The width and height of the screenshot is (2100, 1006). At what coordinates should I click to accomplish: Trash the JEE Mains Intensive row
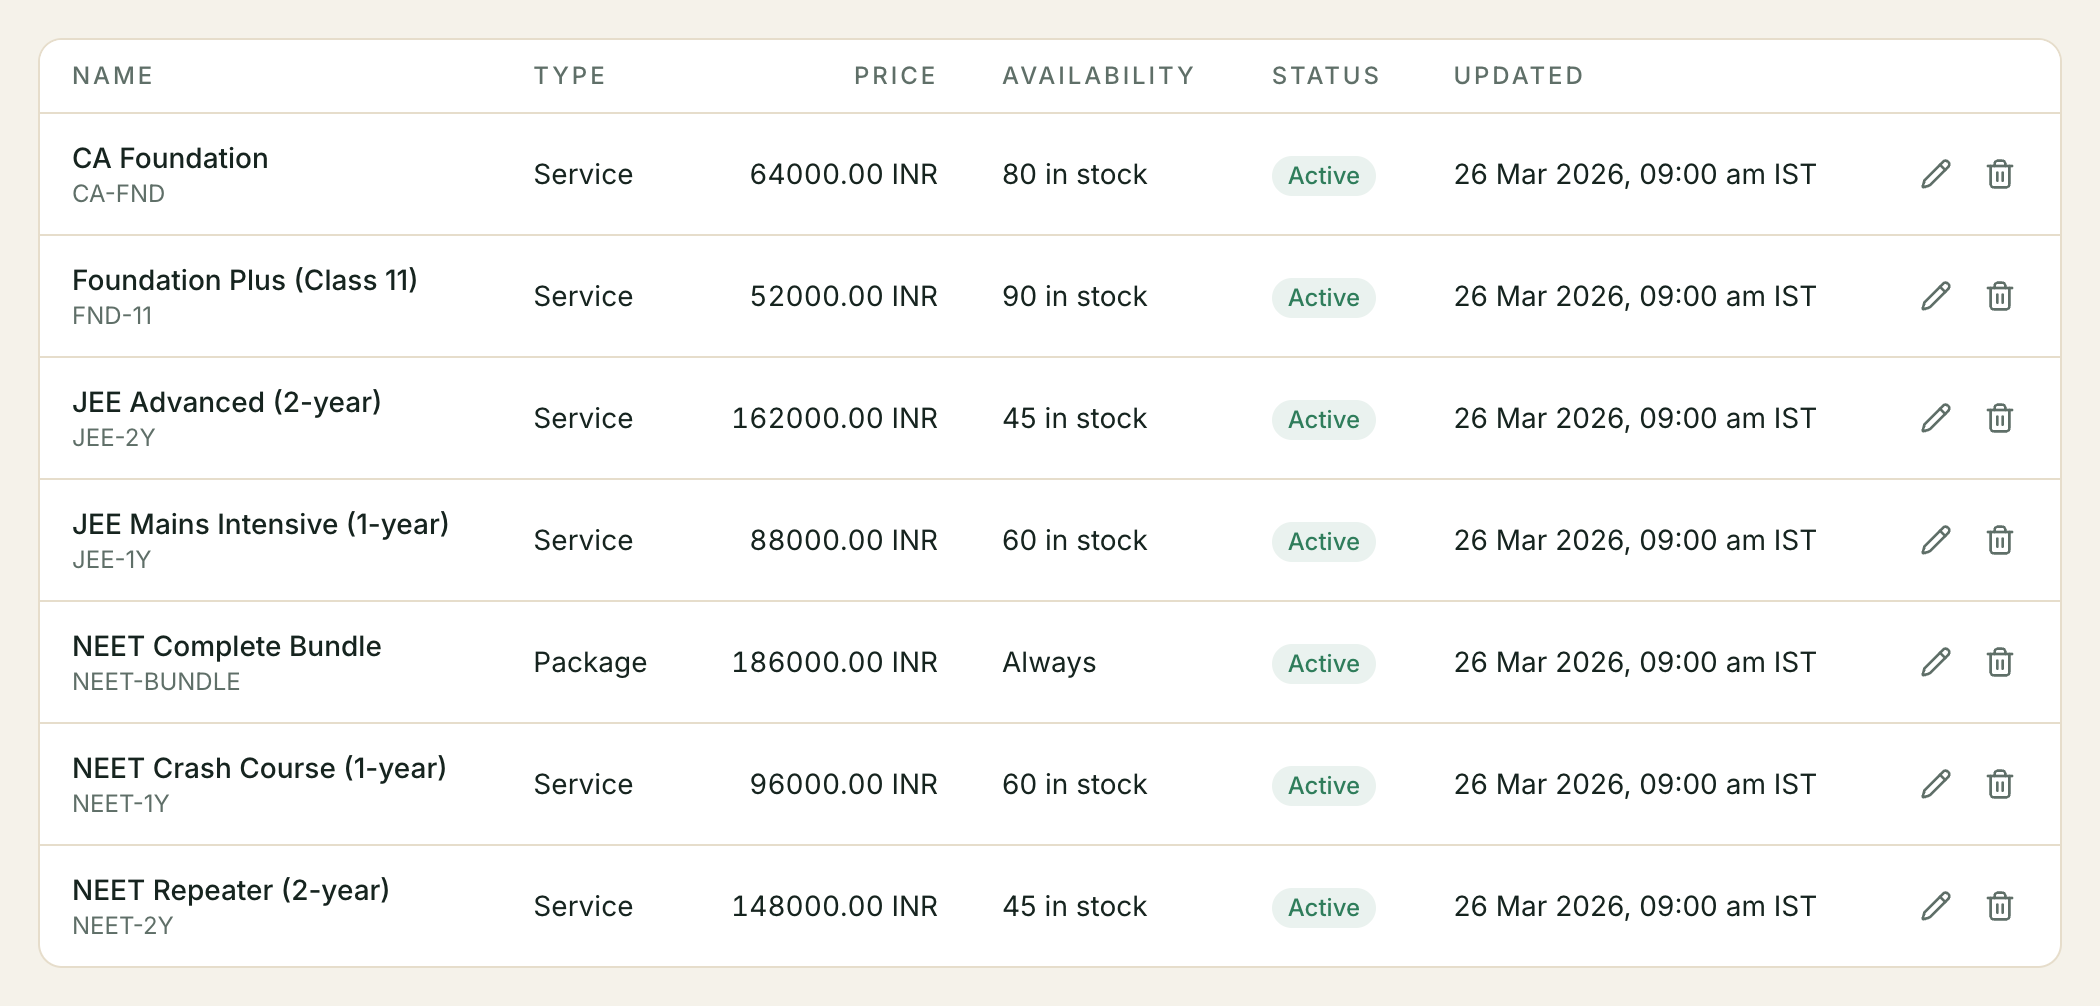(2000, 540)
